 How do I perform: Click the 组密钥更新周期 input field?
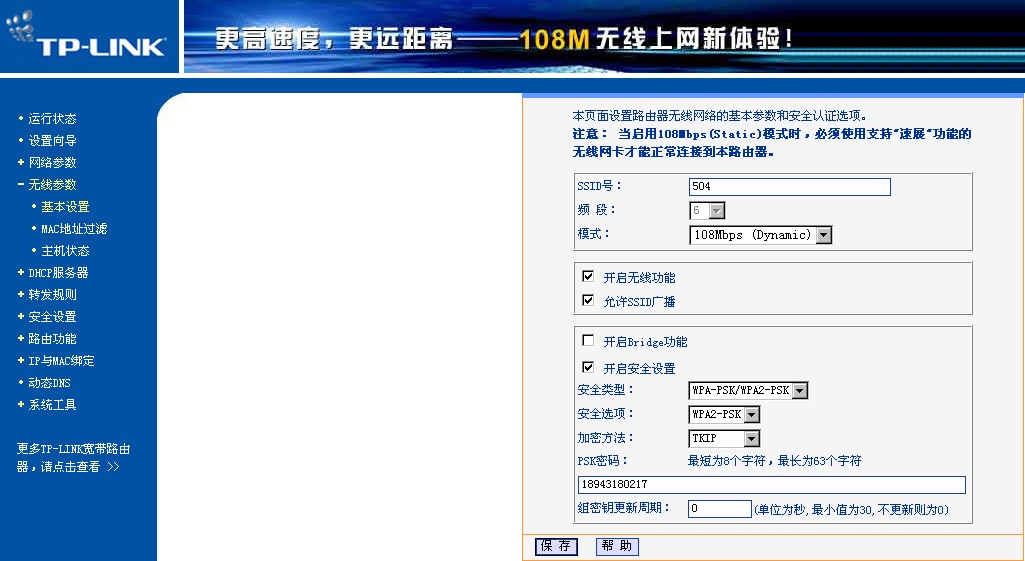[x=720, y=509]
